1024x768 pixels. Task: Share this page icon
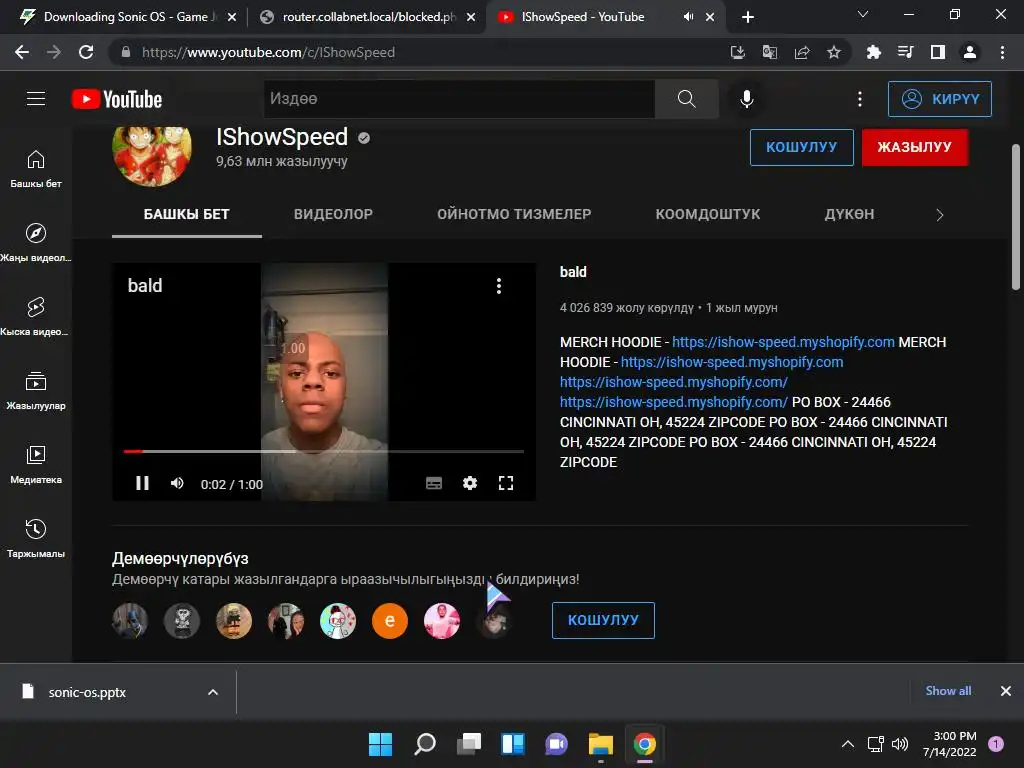(x=802, y=52)
